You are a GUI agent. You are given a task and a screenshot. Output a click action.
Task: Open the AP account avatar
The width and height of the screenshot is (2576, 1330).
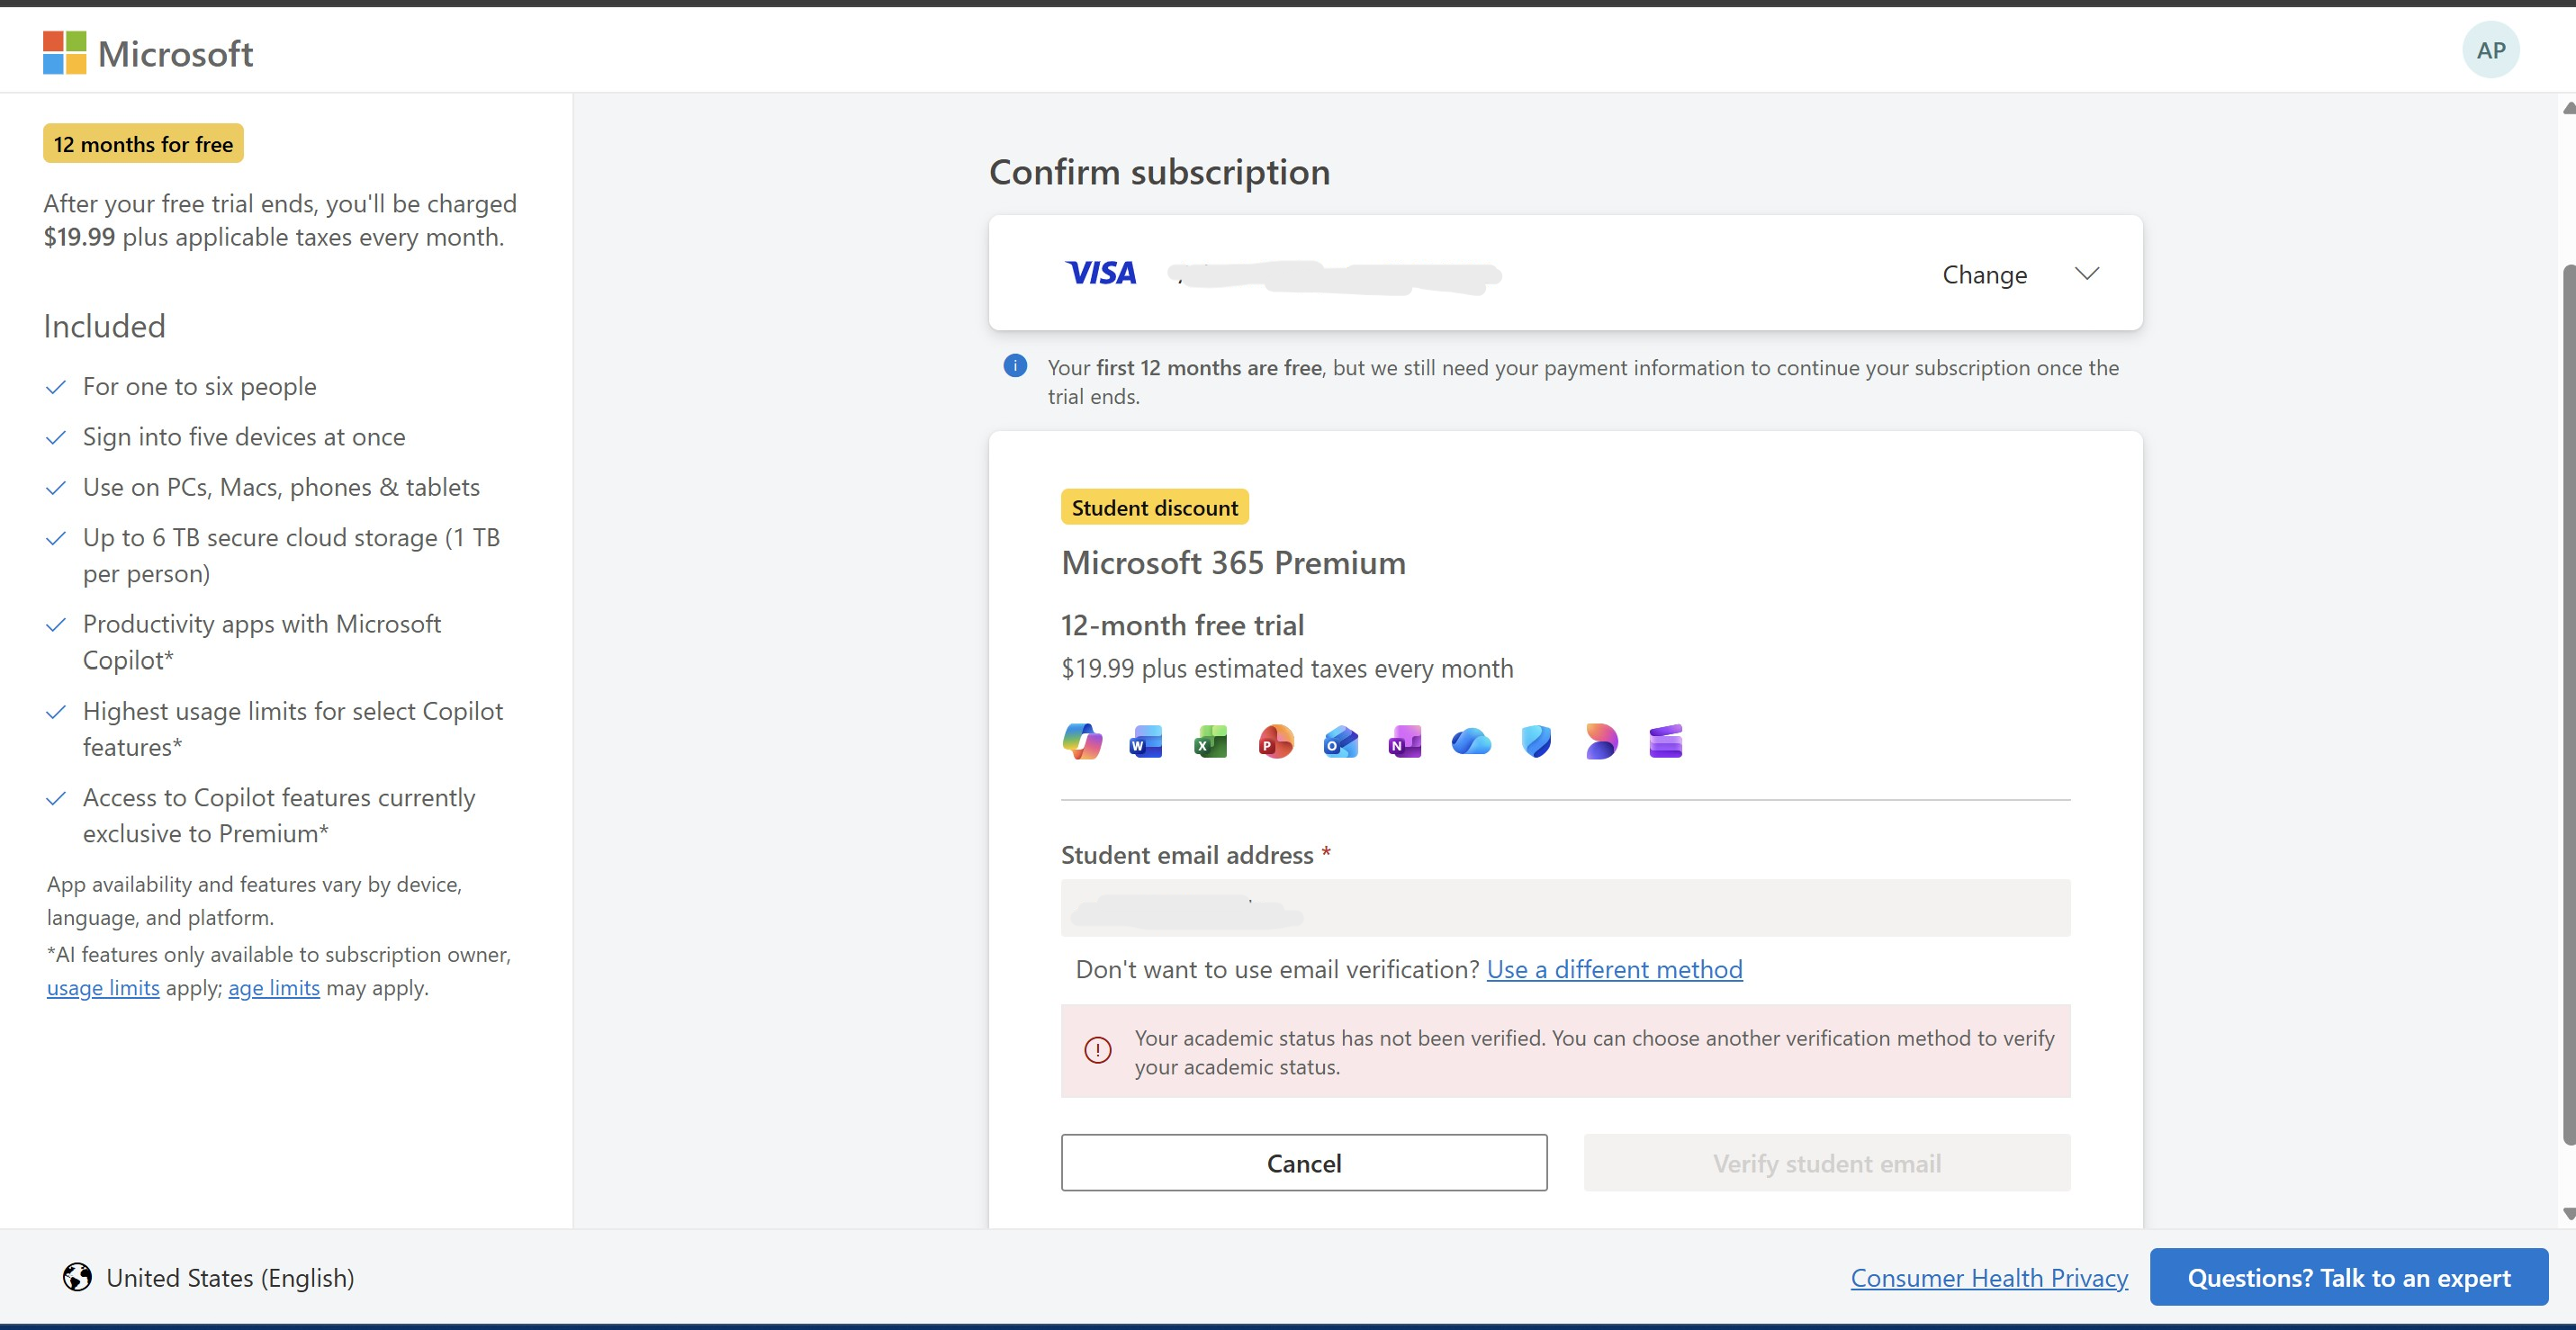click(2490, 51)
